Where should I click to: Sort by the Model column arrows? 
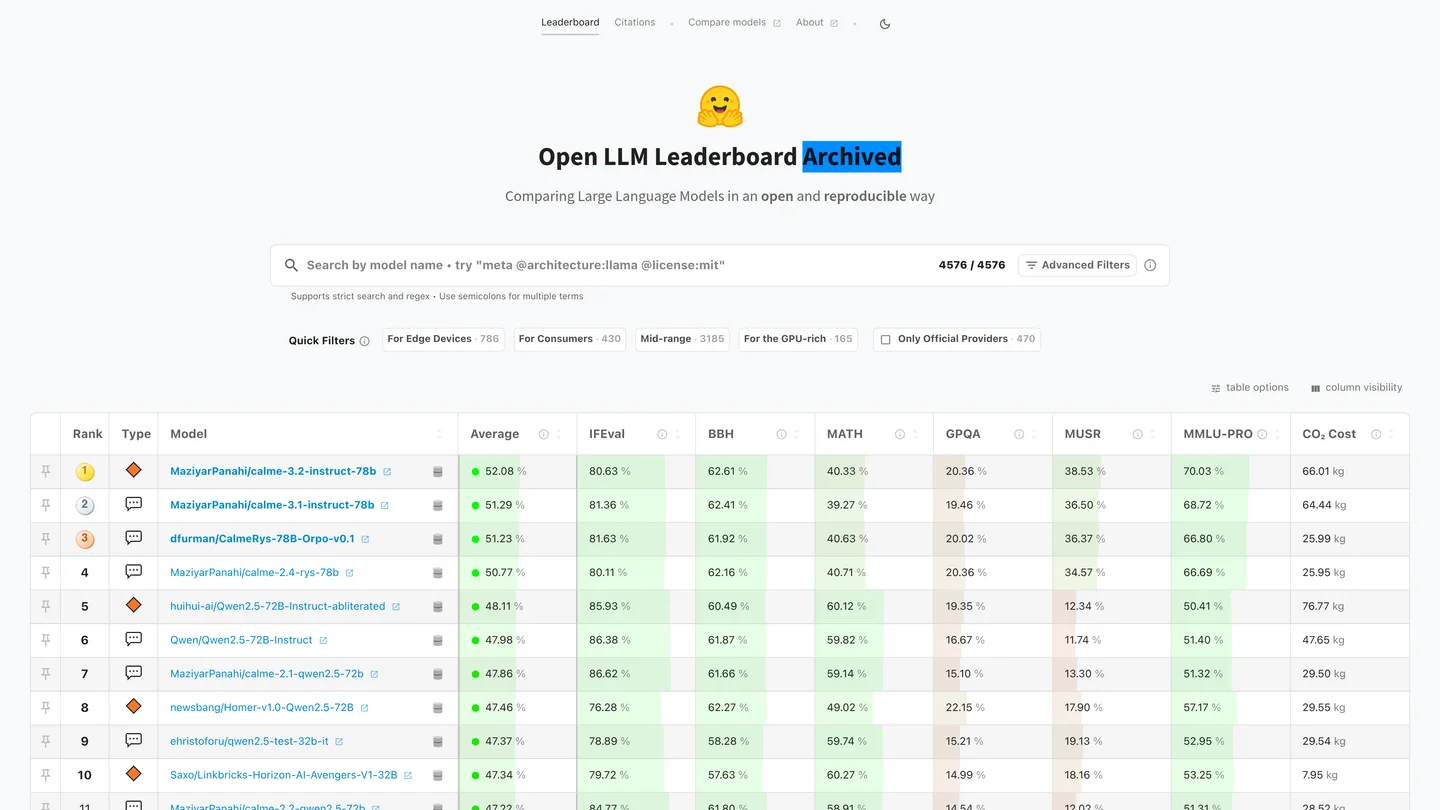coord(440,434)
